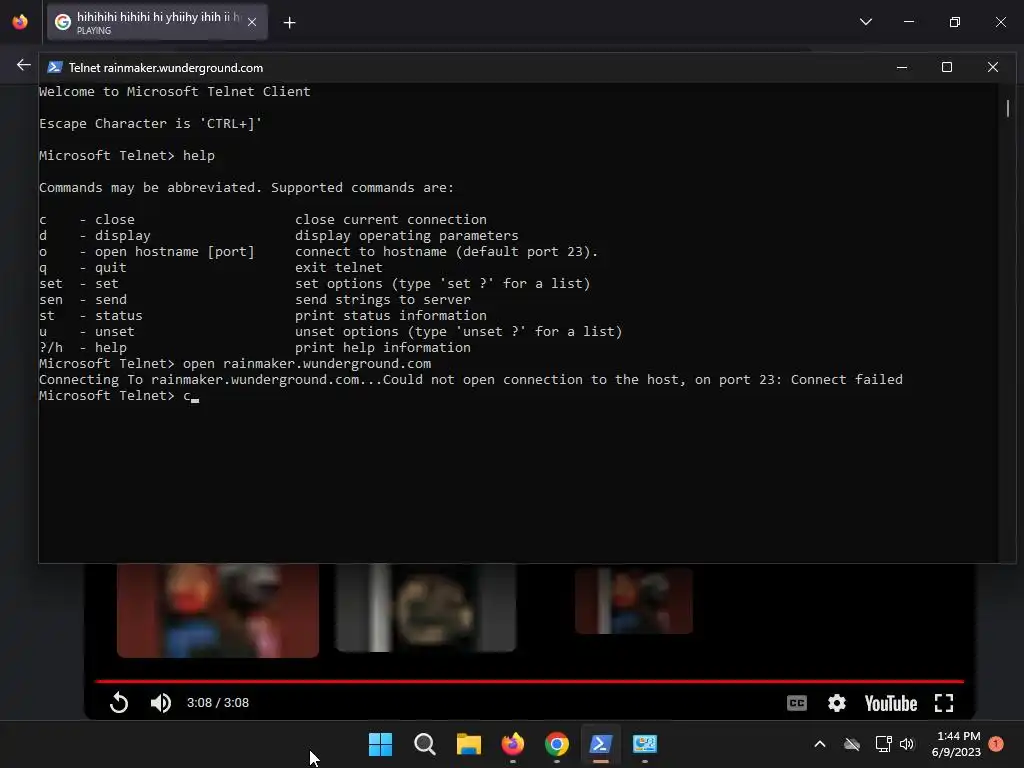This screenshot has width=1024, height=768.
Task: Open the Windows Start menu
Action: point(380,744)
